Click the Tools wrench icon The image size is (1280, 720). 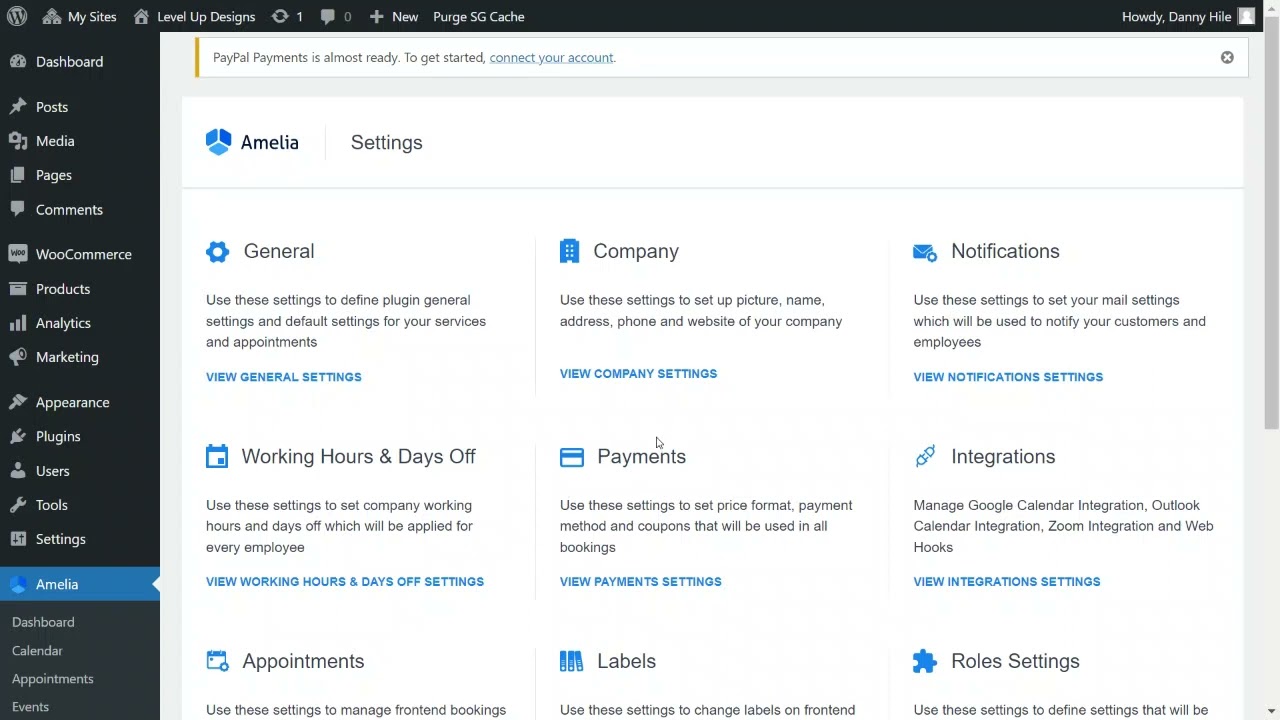coord(18,505)
